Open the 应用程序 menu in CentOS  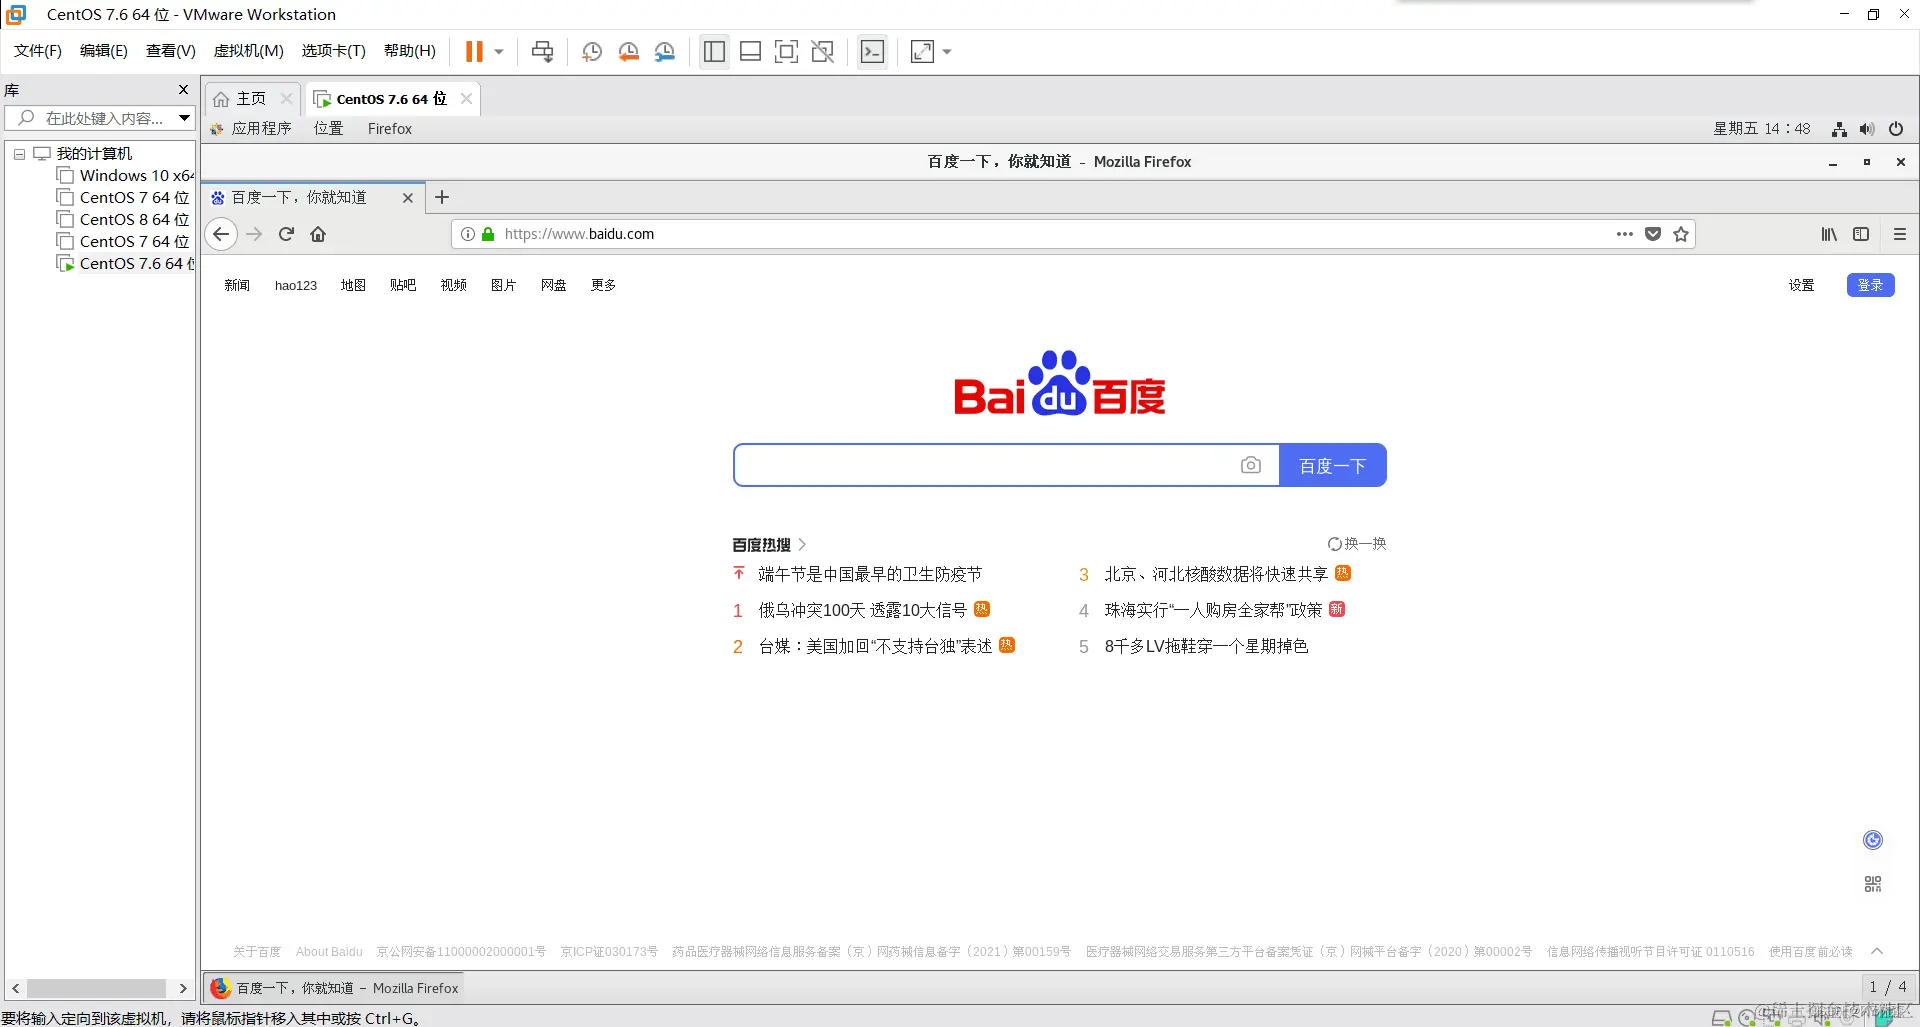[x=251, y=129]
